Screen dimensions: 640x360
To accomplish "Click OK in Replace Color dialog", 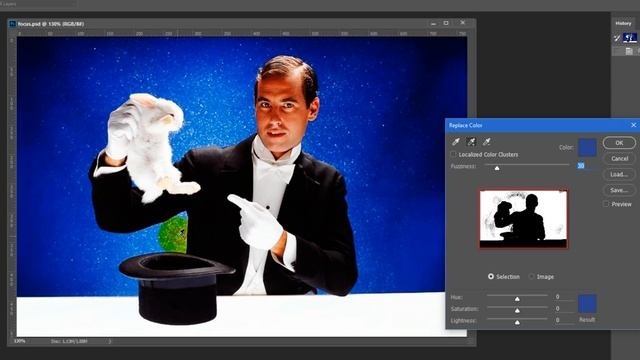I will point(619,142).
